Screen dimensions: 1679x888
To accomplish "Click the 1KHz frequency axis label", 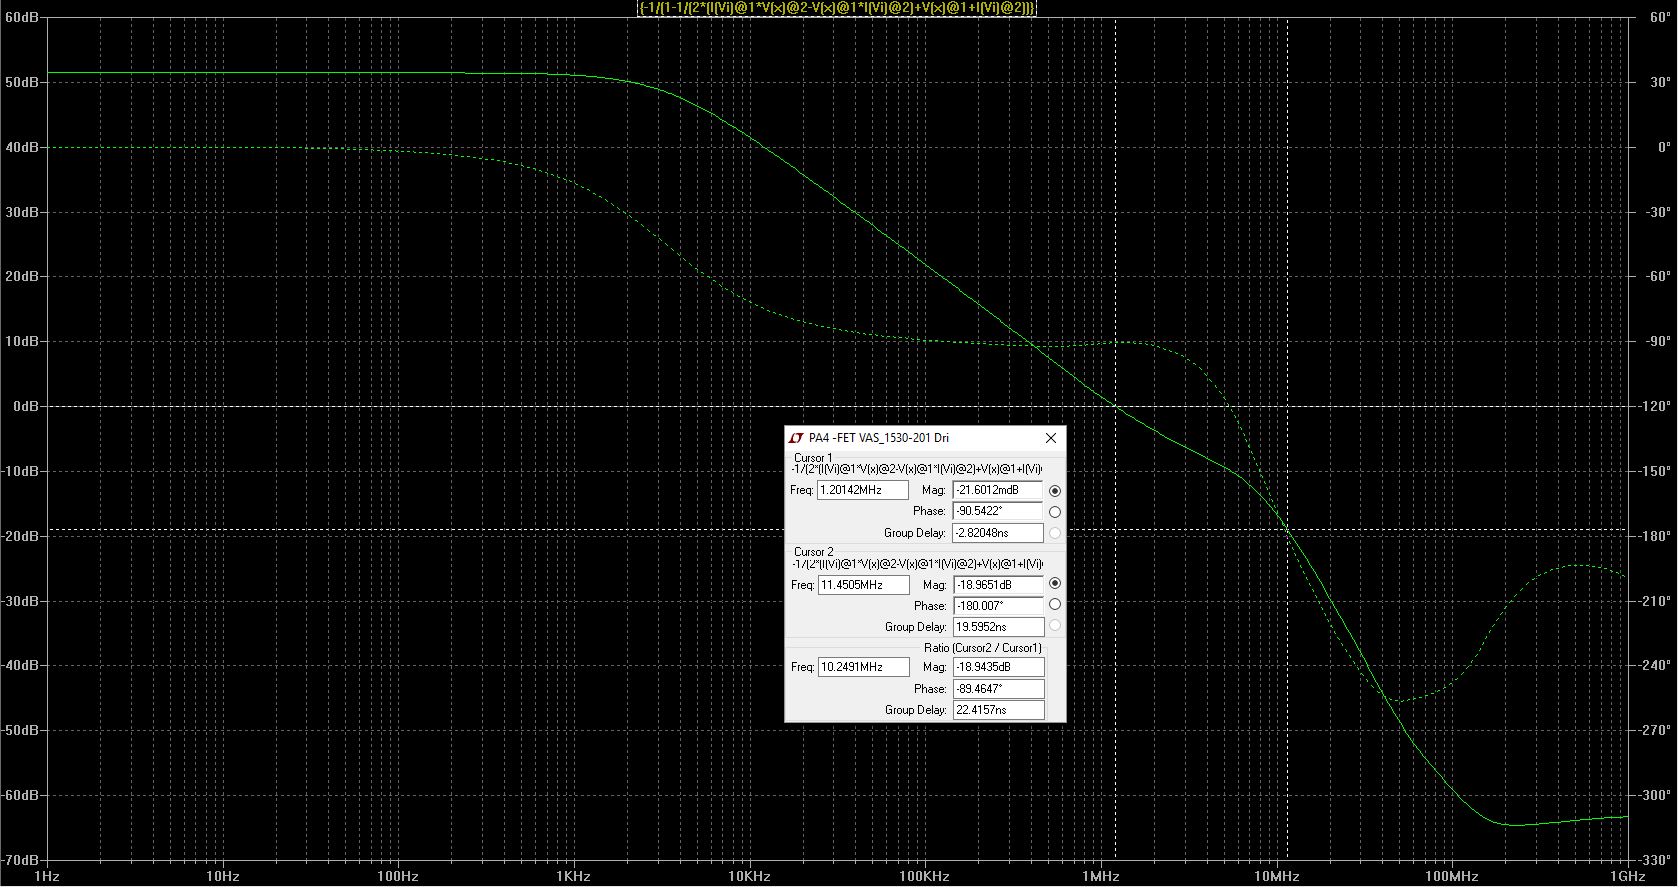I will pos(573,877).
